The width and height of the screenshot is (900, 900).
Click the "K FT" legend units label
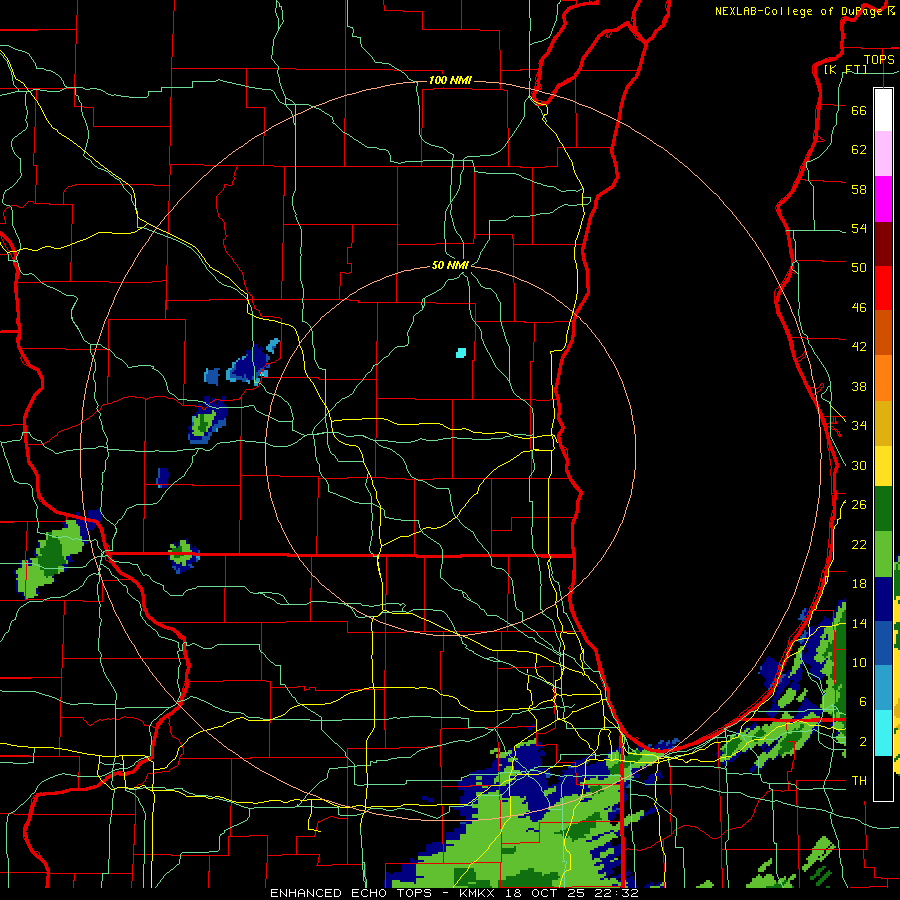coord(845,69)
